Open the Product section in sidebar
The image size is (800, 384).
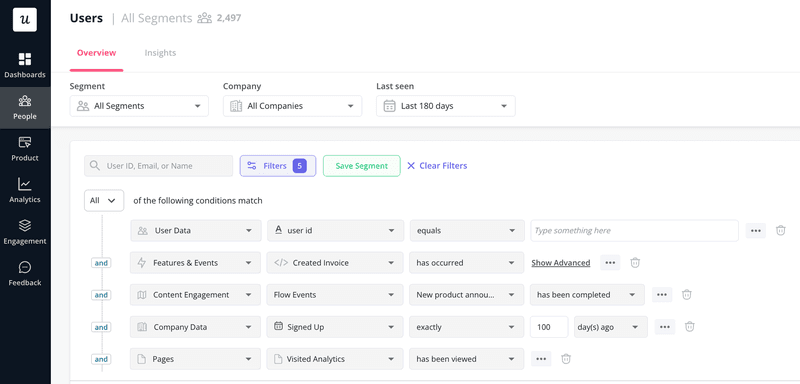(x=25, y=148)
